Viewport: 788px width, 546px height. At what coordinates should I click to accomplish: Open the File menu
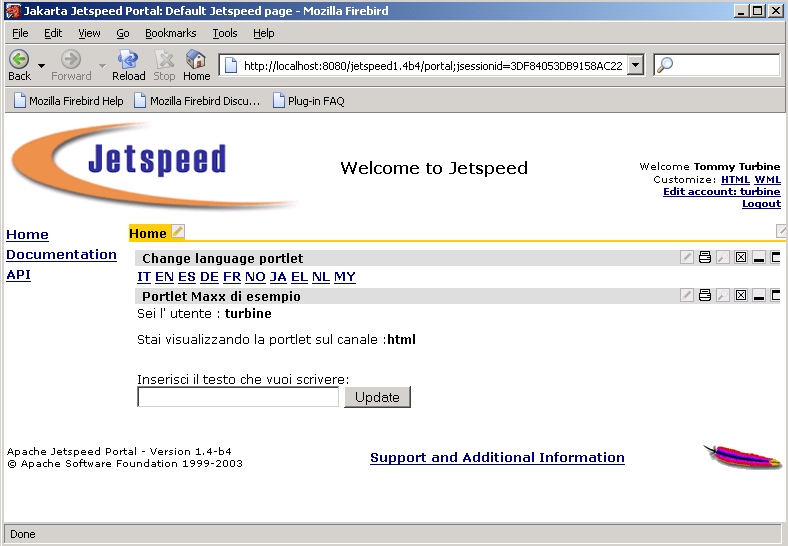point(20,33)
